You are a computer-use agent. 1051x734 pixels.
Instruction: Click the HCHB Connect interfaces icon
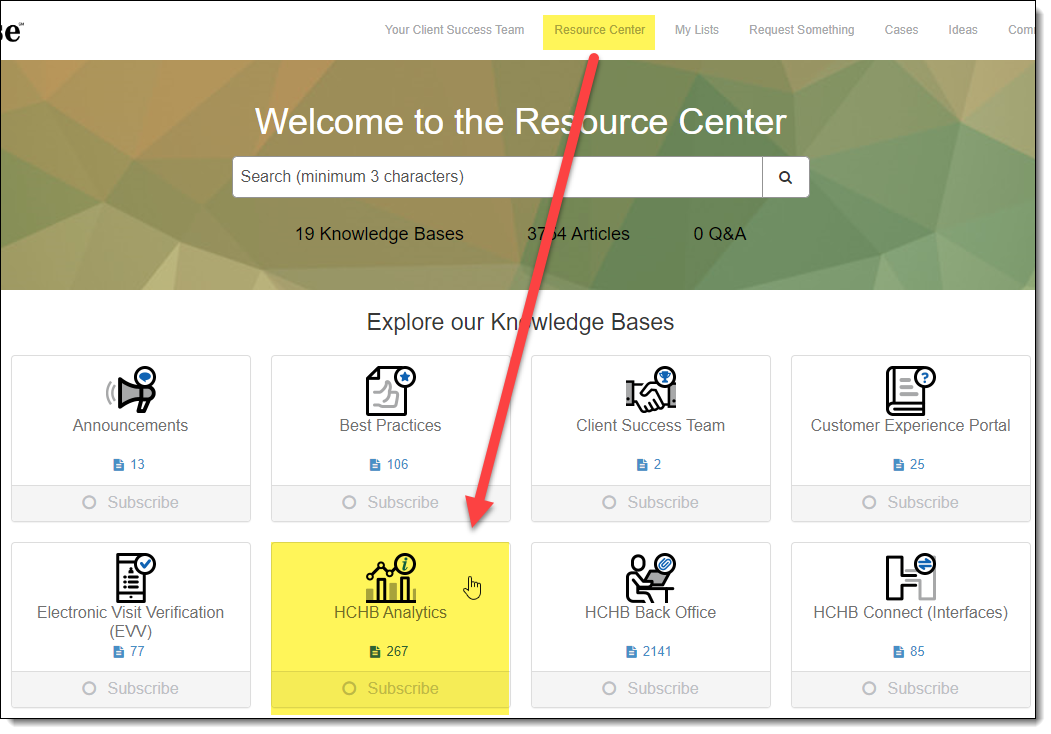(910, 577)
